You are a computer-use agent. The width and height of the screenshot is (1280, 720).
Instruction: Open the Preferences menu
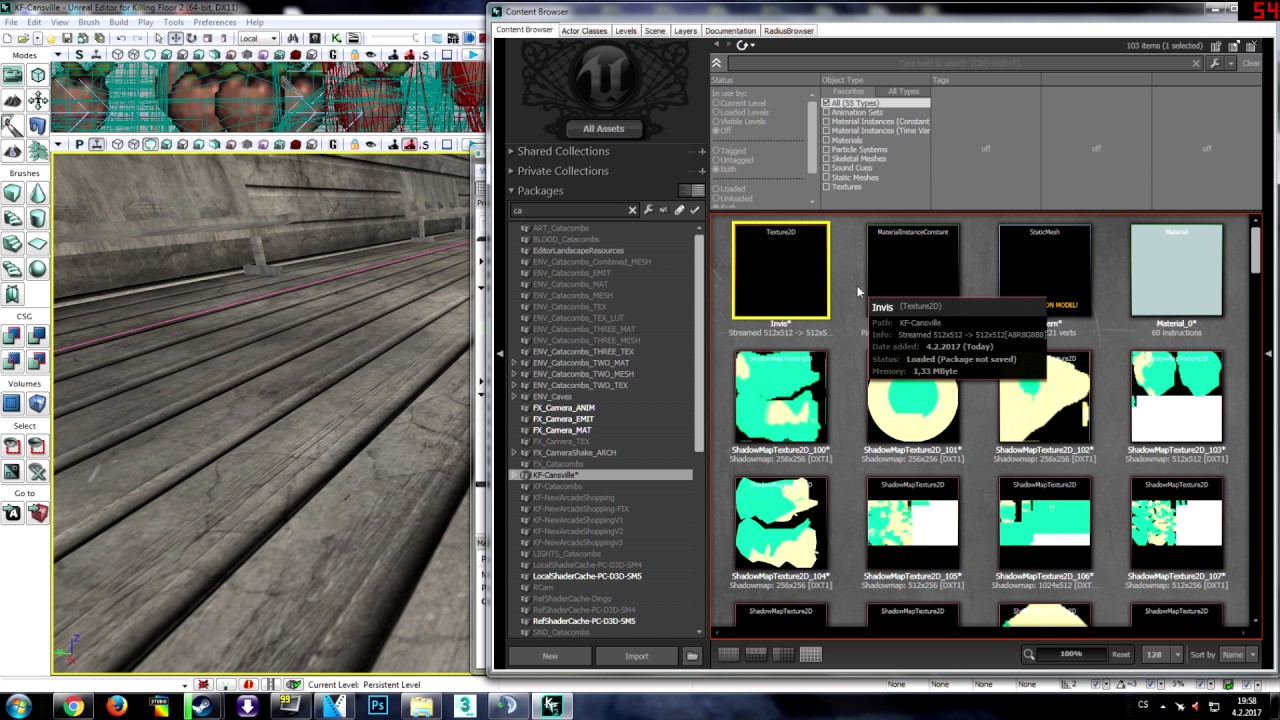(214, 22)
